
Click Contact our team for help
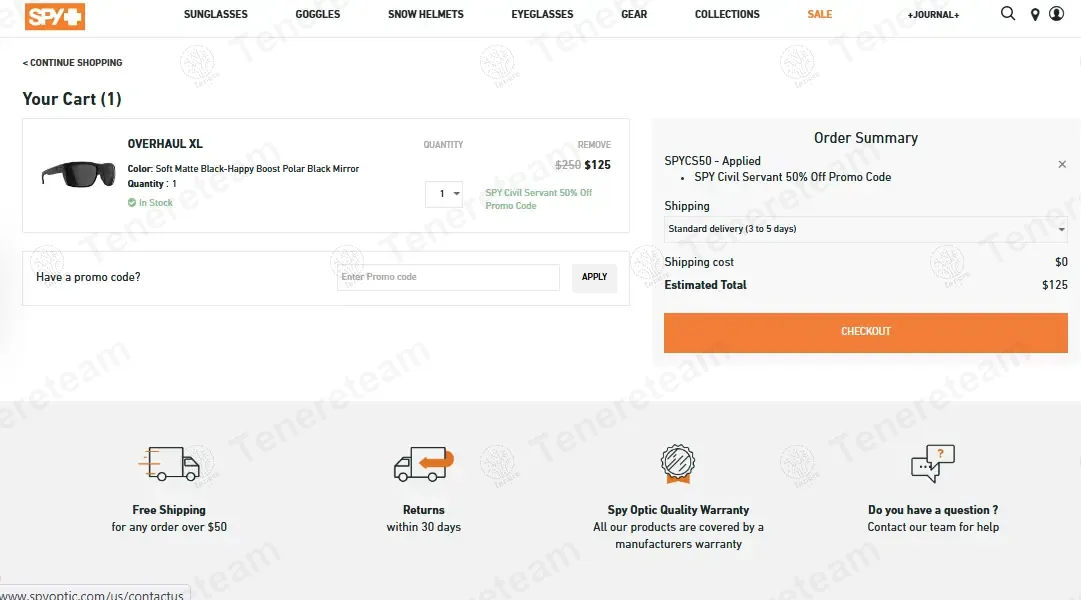click(x=933, y=527)
